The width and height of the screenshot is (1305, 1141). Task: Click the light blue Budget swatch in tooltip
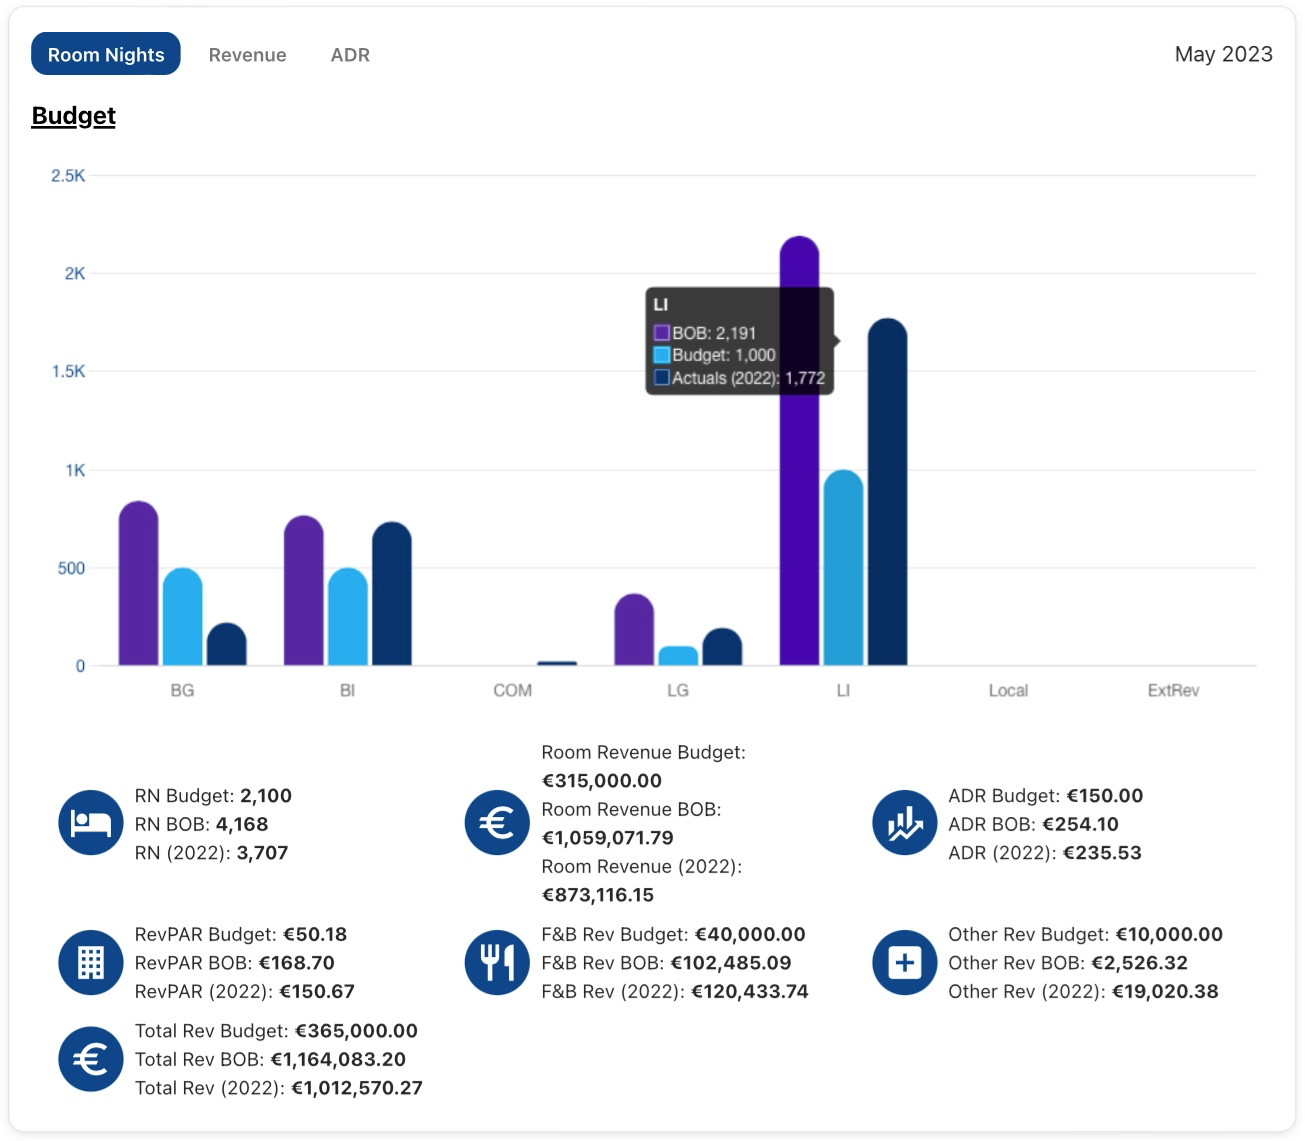tap(661, 355)
